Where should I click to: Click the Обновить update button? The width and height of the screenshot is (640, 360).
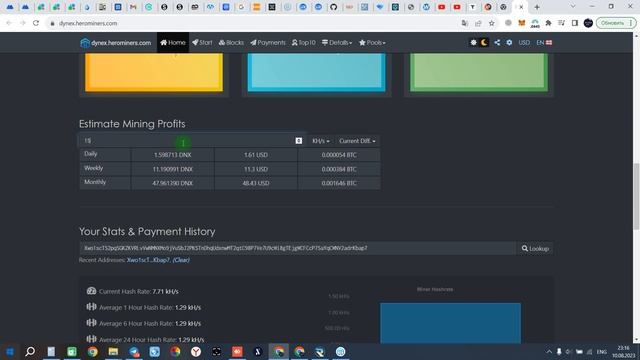tap(616, 23)
